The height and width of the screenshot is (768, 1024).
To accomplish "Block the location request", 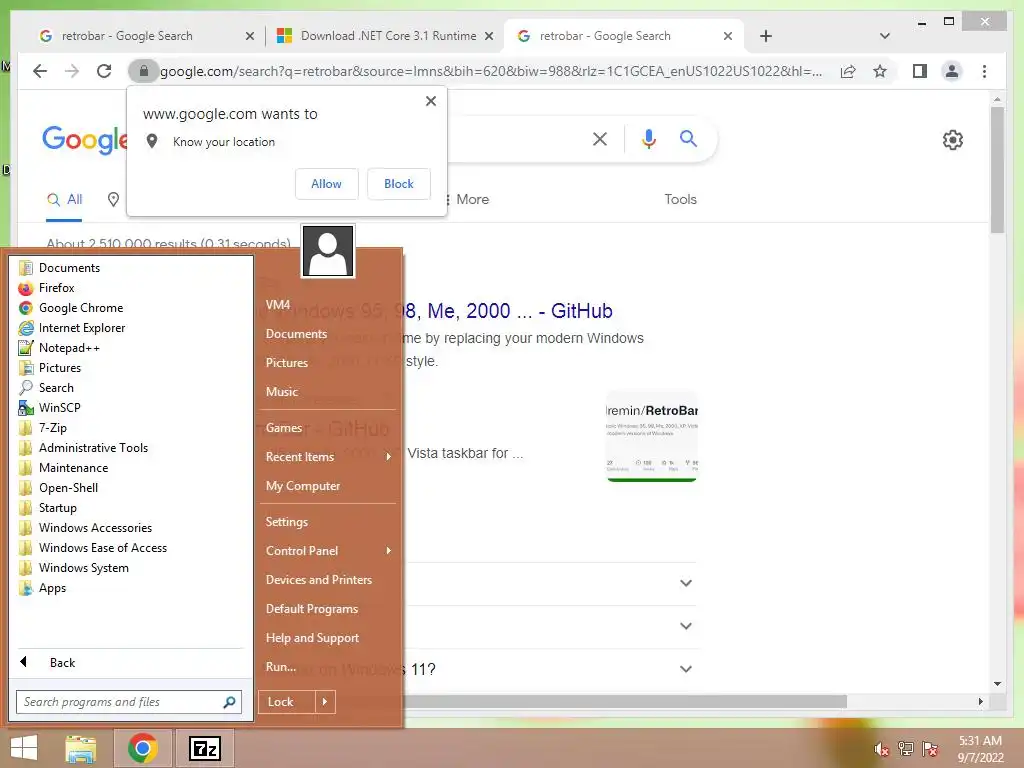I will pos(398,184).
